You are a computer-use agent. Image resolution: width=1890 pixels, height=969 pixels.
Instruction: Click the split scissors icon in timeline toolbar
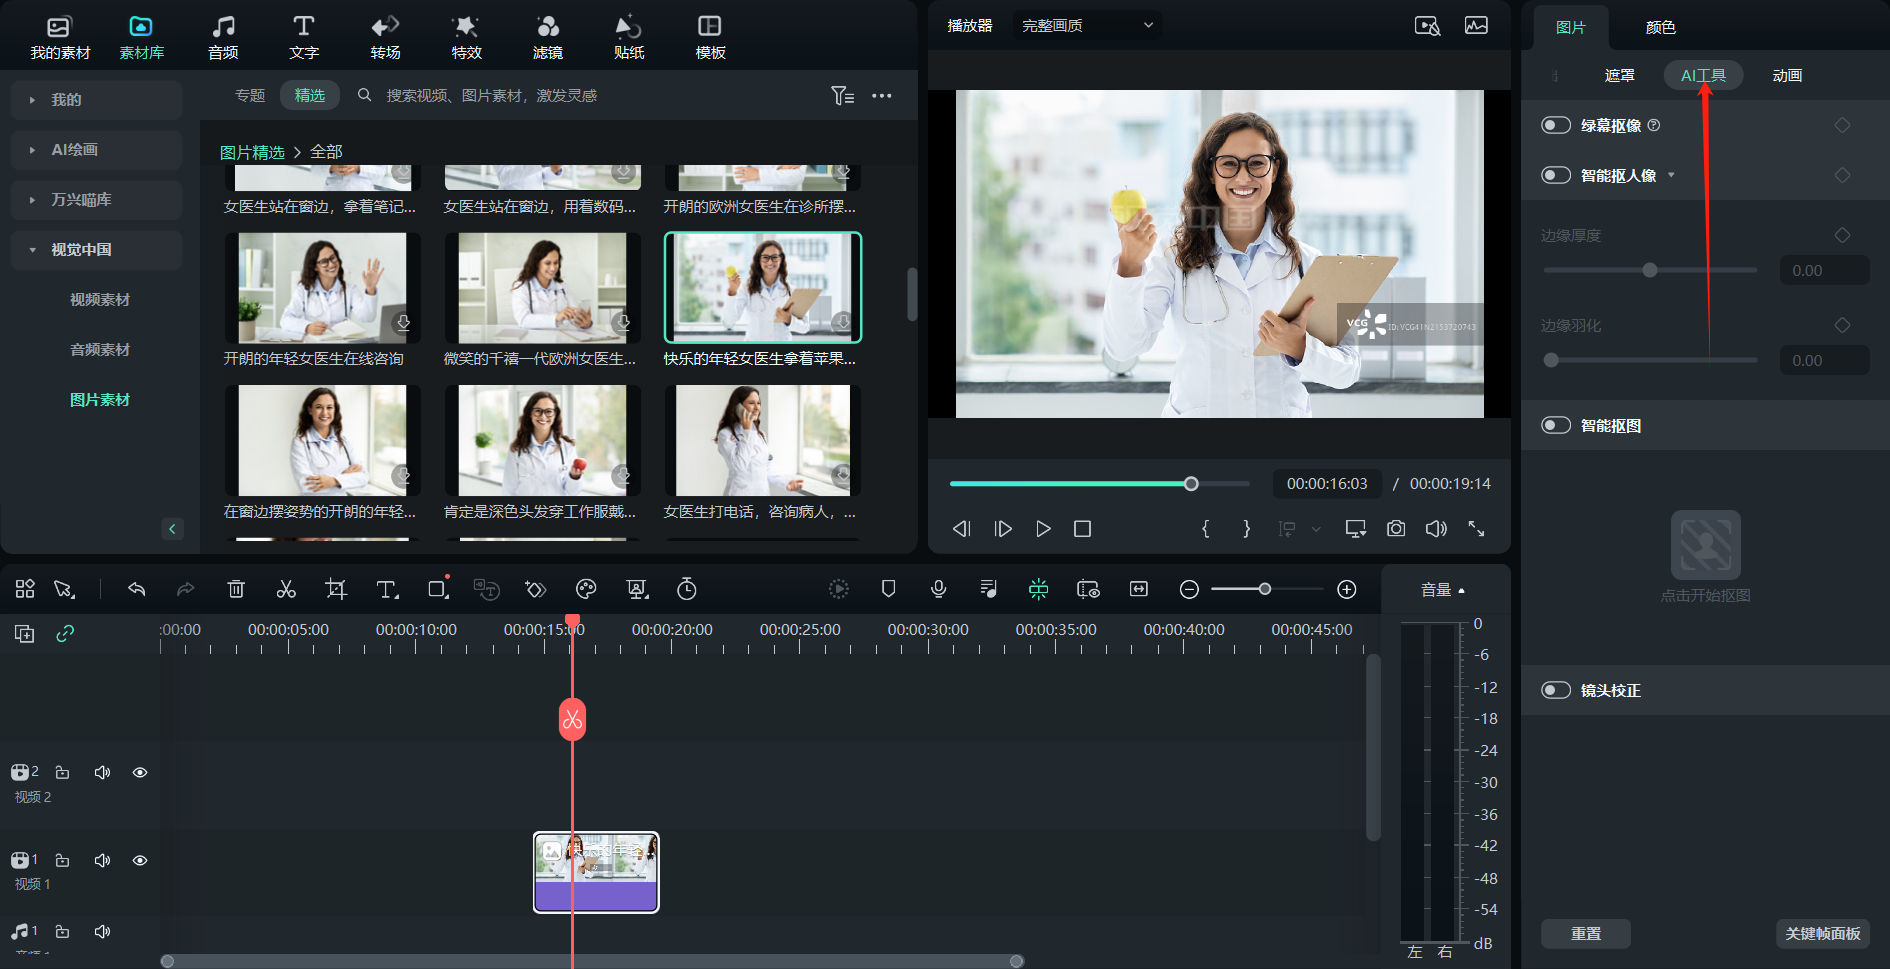tap(286, 589)
